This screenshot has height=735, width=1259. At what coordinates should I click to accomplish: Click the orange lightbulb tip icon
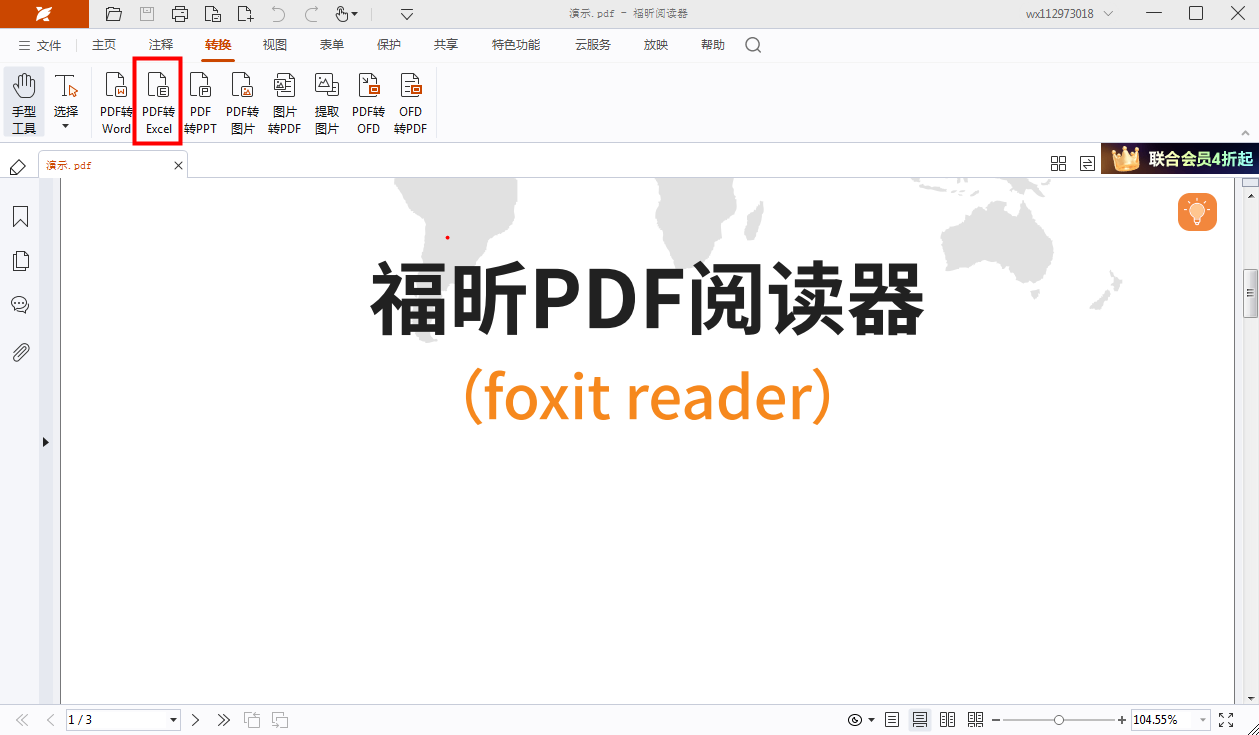click(1197, 212)
